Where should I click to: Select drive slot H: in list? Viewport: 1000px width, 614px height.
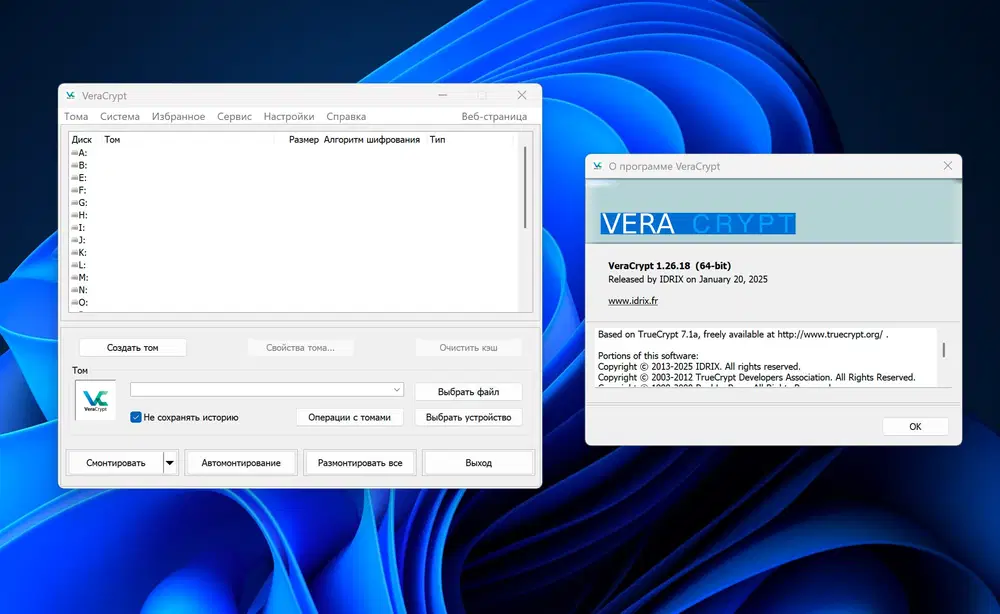pyautogui.click(x=79, y=215)
